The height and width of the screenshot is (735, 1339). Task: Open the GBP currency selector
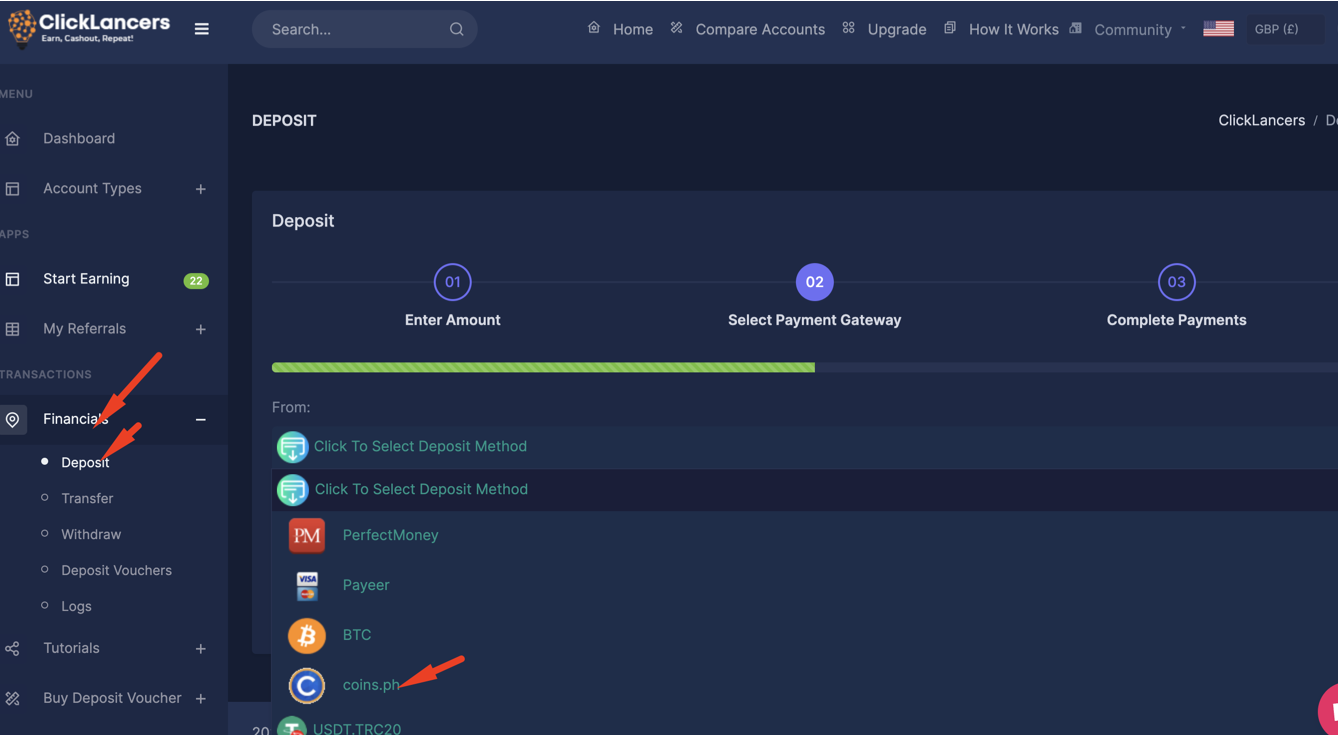click(1277, 29)
